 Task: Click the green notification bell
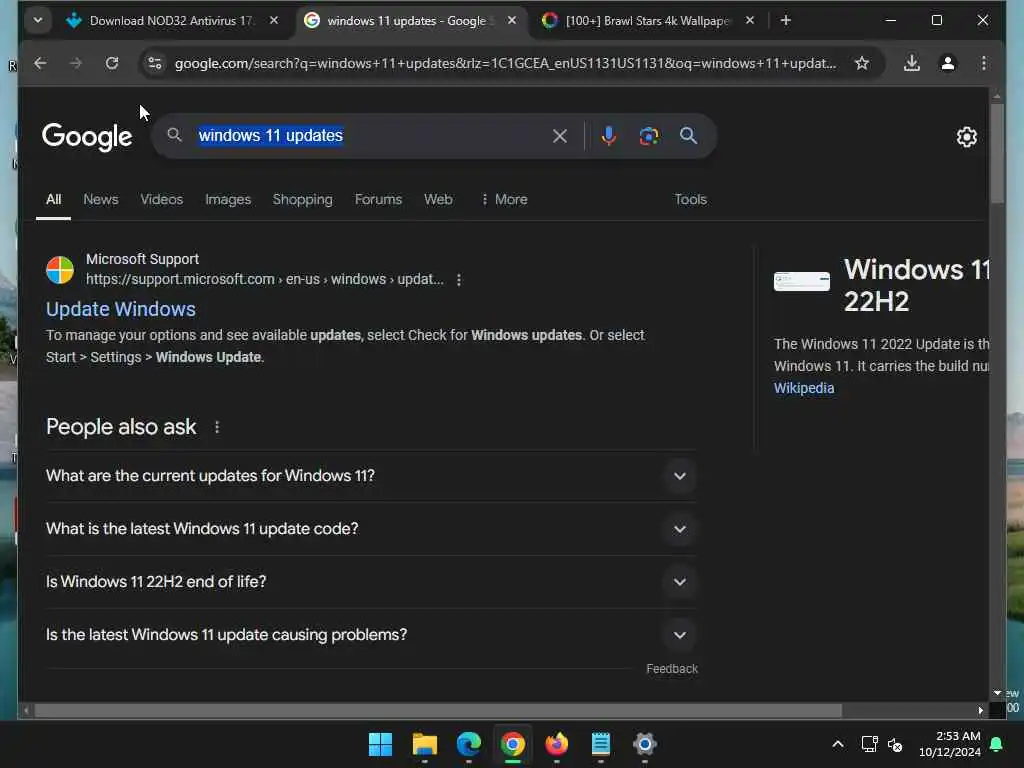click(x=997, y=744)
